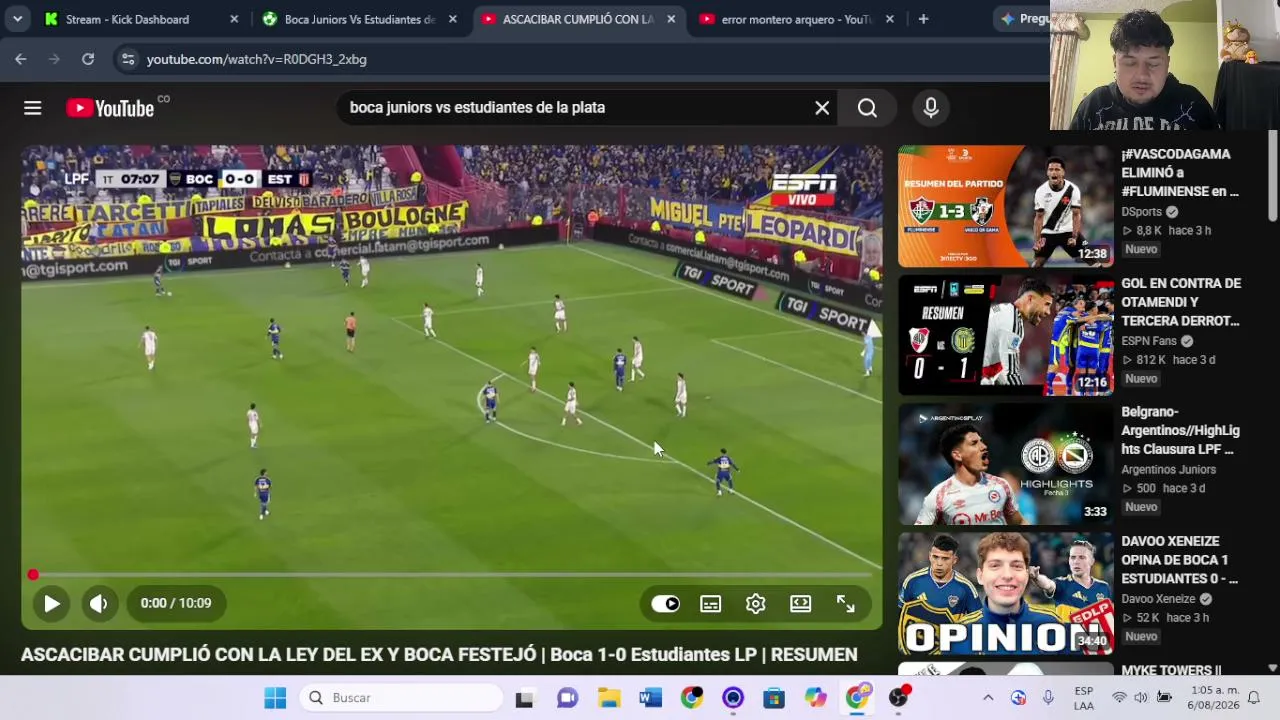Open Copilot from the taskbar
The image size is (1280, 720).
816,698
